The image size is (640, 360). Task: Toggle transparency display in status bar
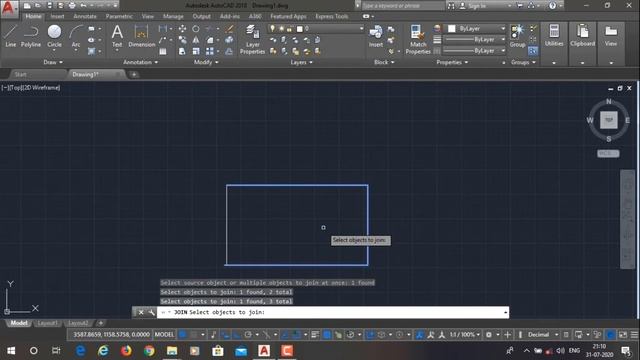[327, 335]
